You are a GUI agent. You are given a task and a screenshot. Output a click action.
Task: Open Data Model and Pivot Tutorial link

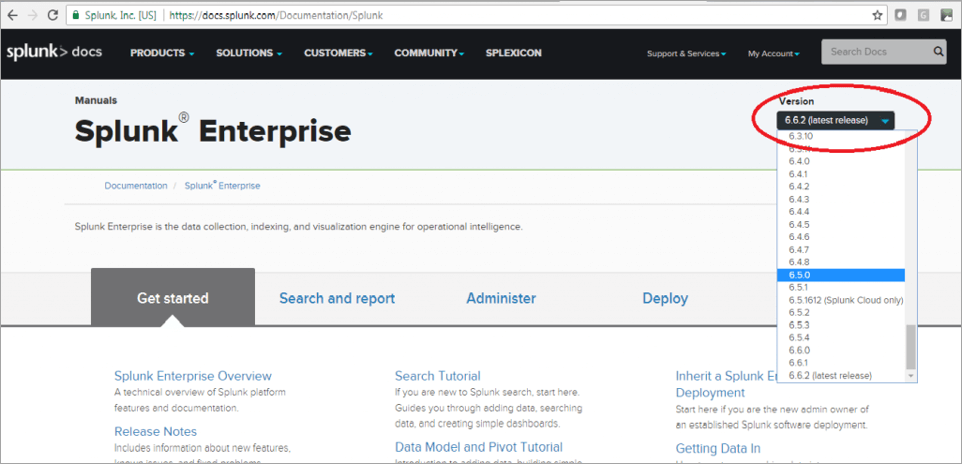479,447
